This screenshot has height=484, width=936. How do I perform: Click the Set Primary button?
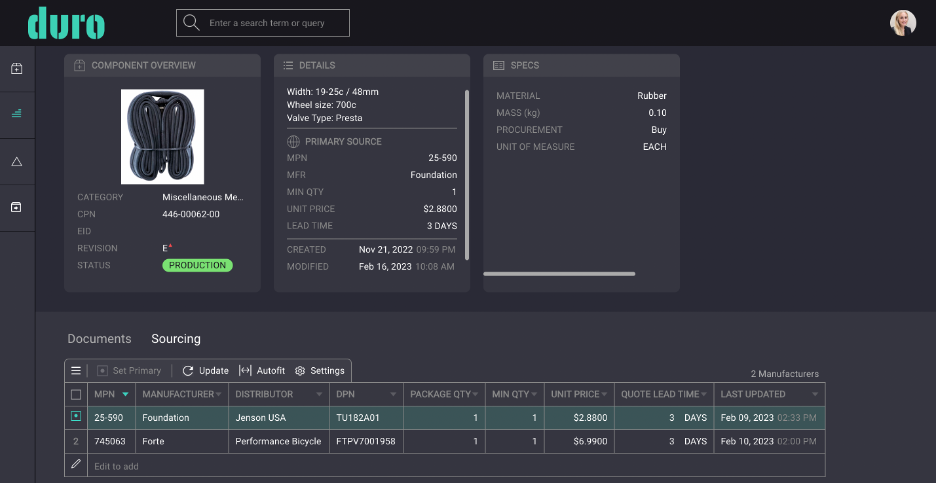[x=129, y=371]
